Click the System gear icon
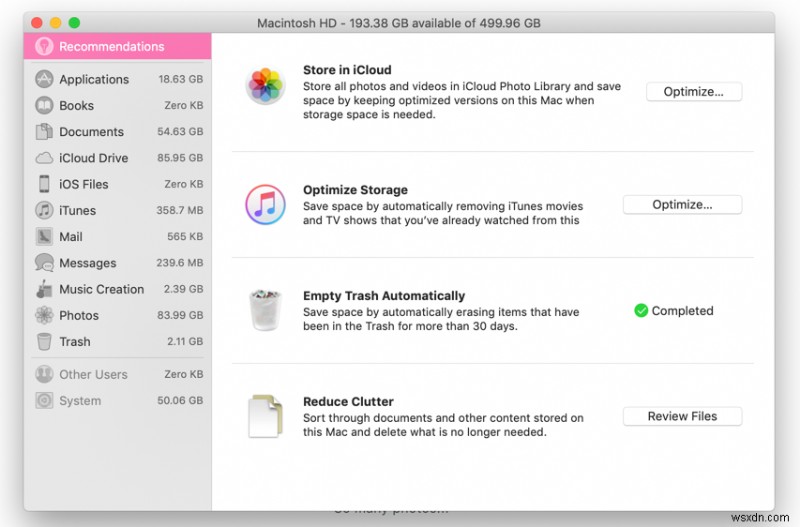This screenshot has height=527, width=800. pyautogui.click(x=44, y=400)
